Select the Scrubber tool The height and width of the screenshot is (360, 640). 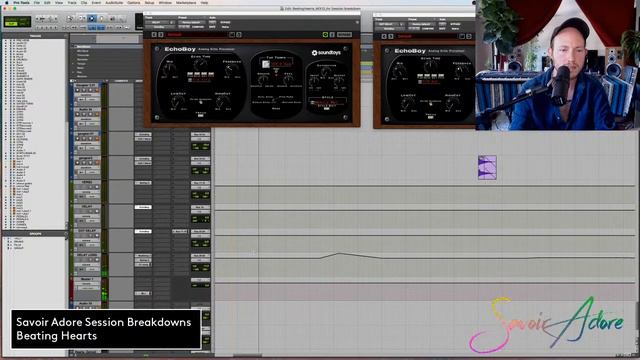coord(112,18)
